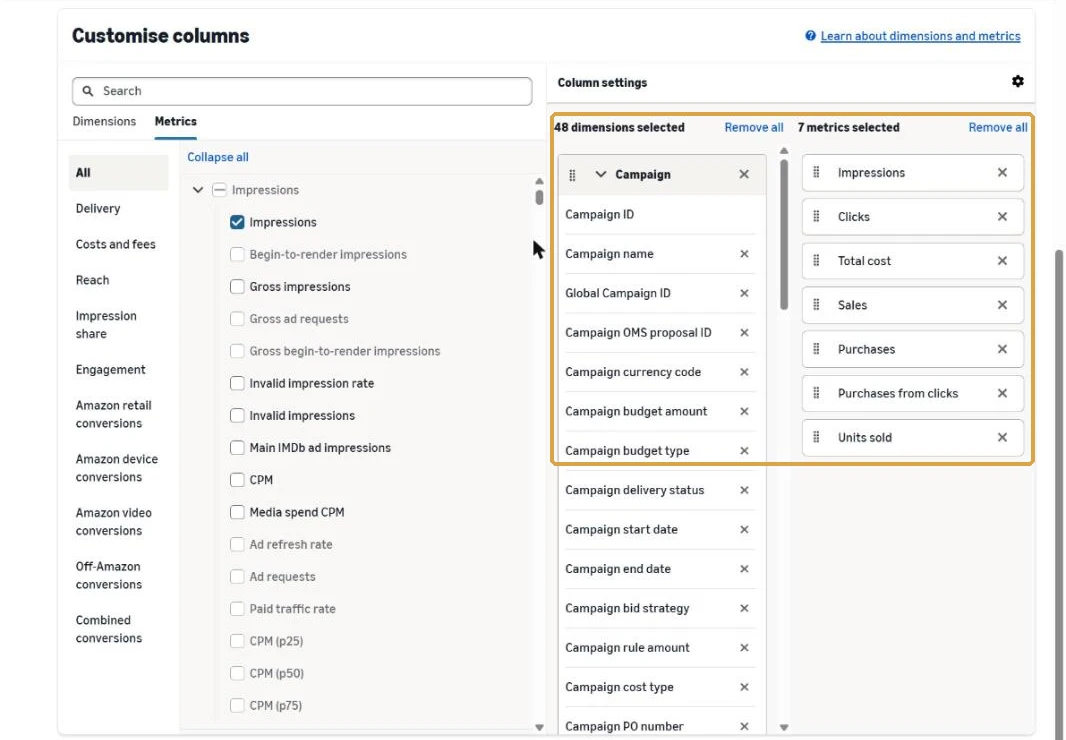Click drag handle of Clicks metric

[816, 216]
